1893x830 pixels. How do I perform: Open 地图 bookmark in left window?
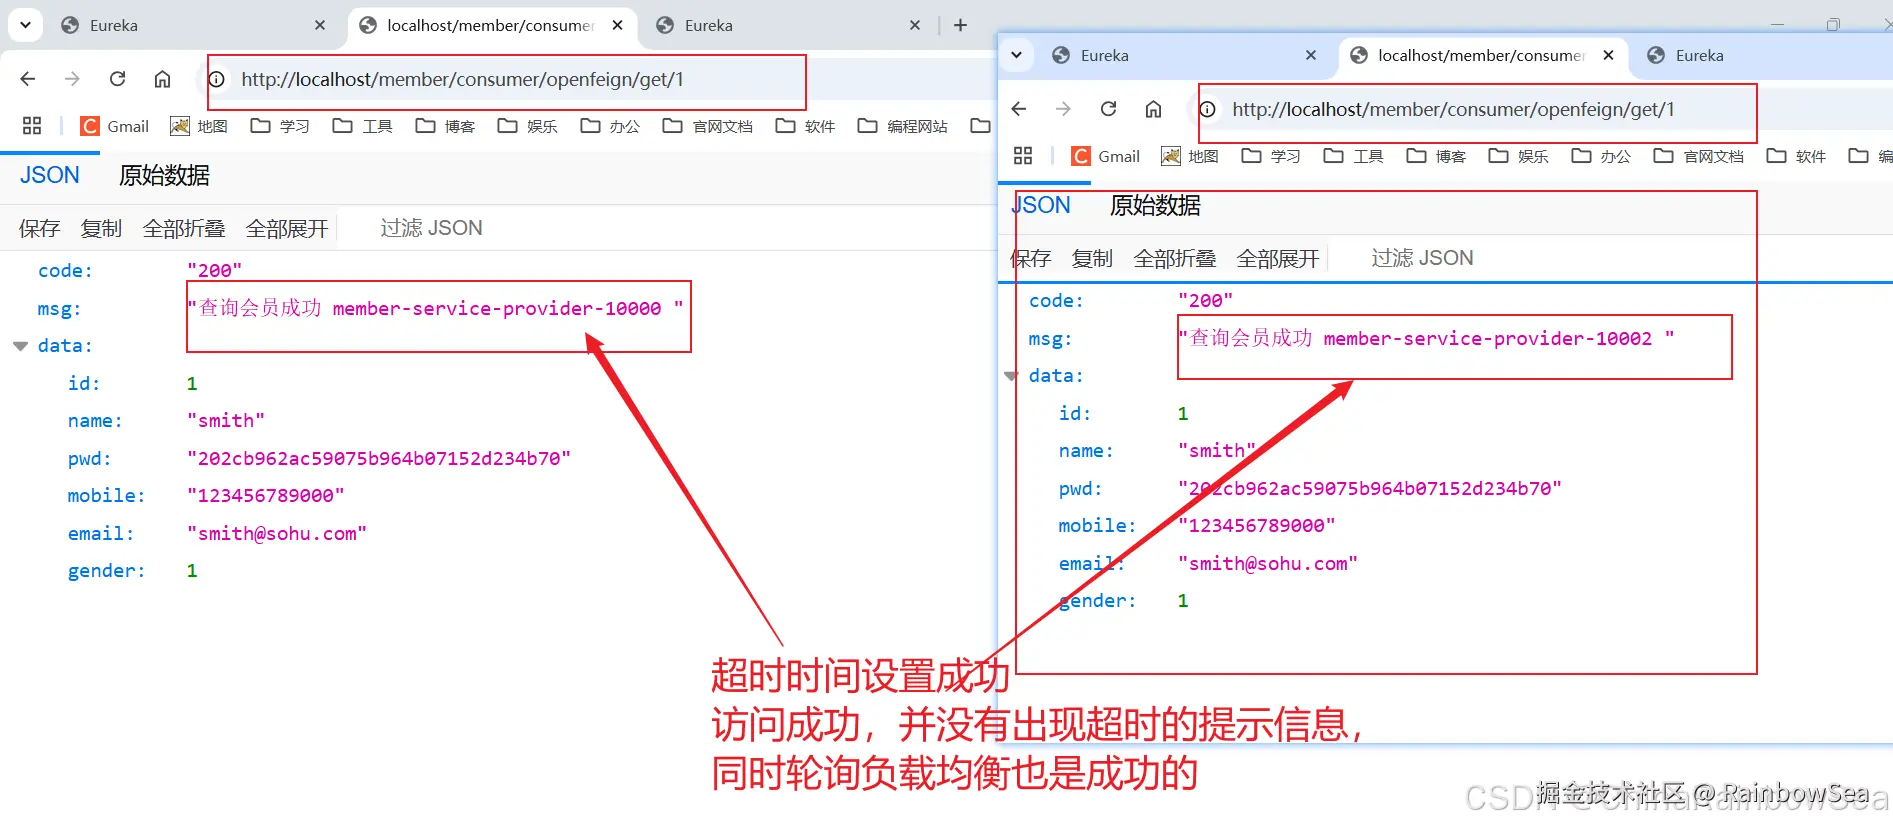point(199,126)
